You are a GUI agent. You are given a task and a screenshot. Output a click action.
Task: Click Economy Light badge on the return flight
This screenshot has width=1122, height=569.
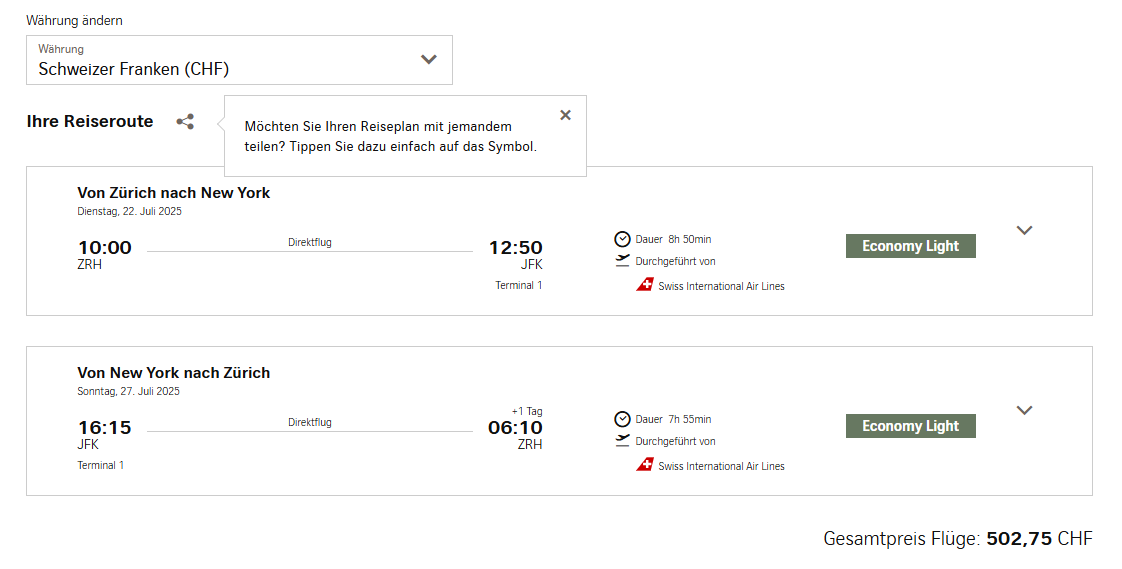coord(910,426)
